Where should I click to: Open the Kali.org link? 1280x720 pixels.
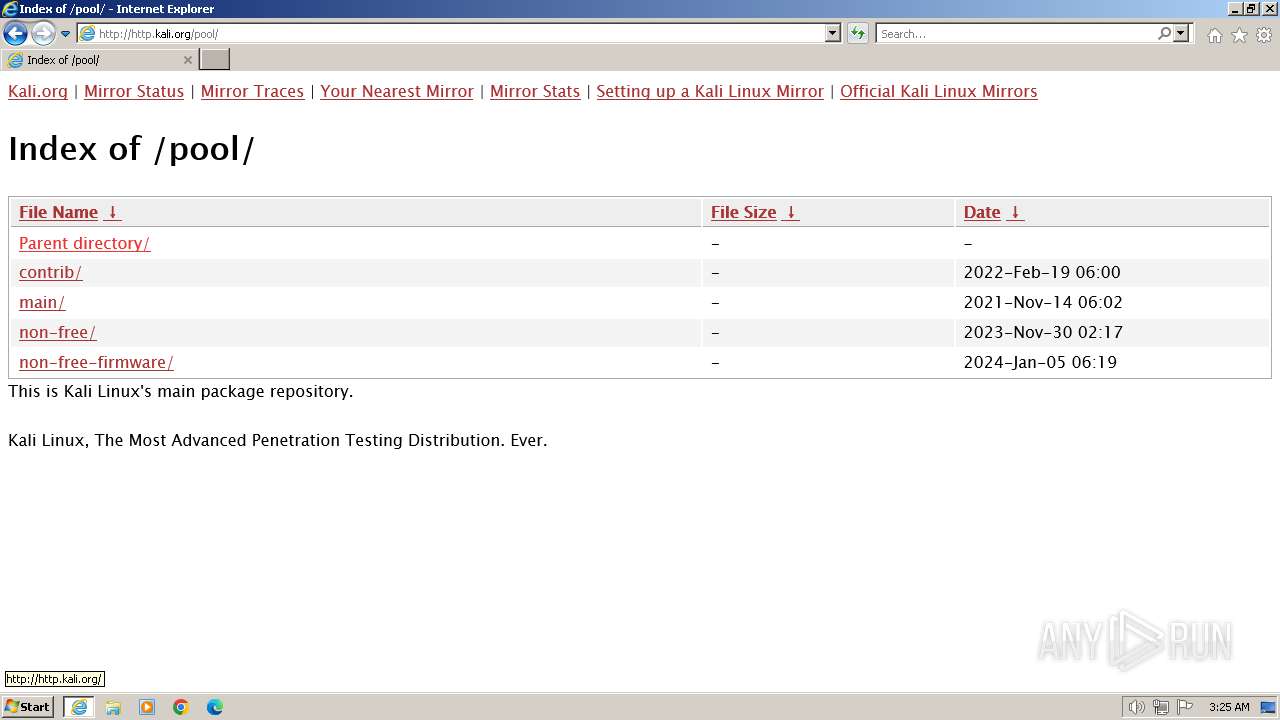38,91
